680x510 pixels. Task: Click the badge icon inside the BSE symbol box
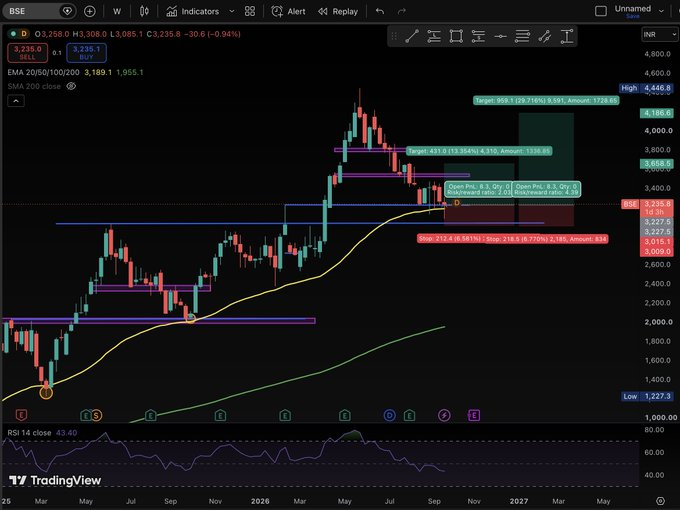pos(67,11)
